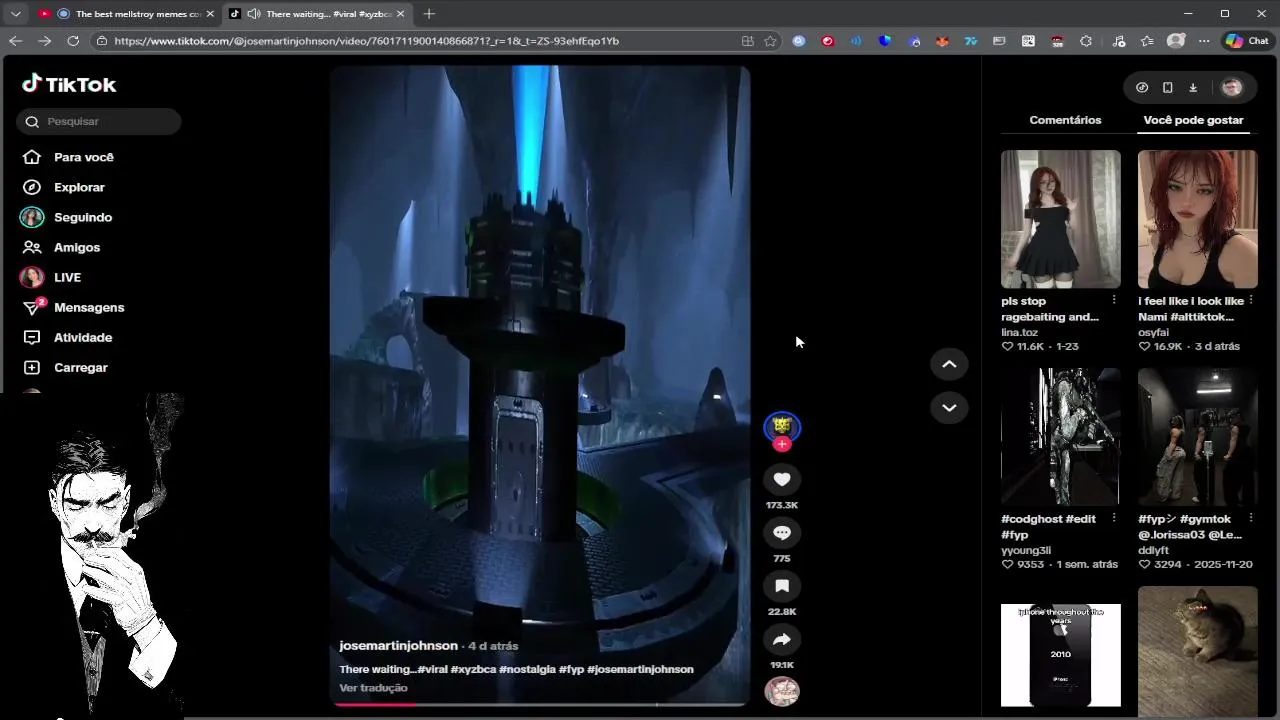The height and width of the screenshot is (720, 1280).
Task: Click the Pesquisar search field
Action: coord(99,121)
